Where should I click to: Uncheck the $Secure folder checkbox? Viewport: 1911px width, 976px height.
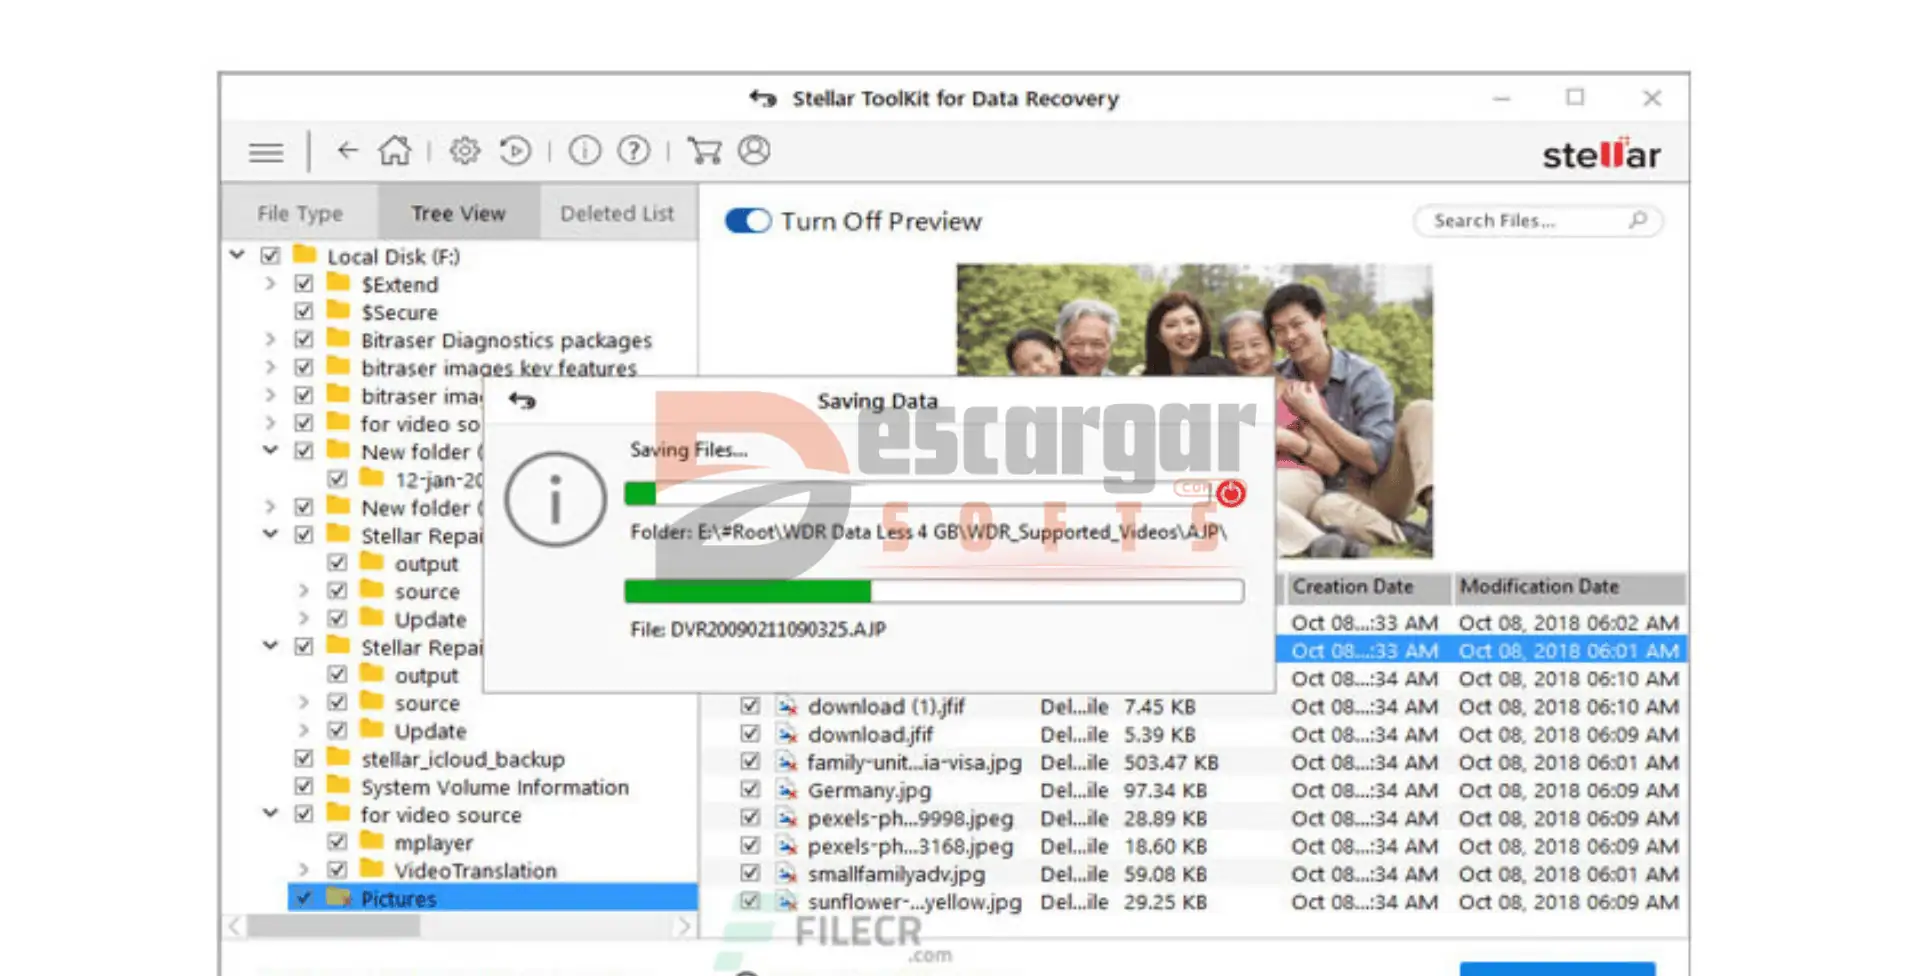[304, 311]
